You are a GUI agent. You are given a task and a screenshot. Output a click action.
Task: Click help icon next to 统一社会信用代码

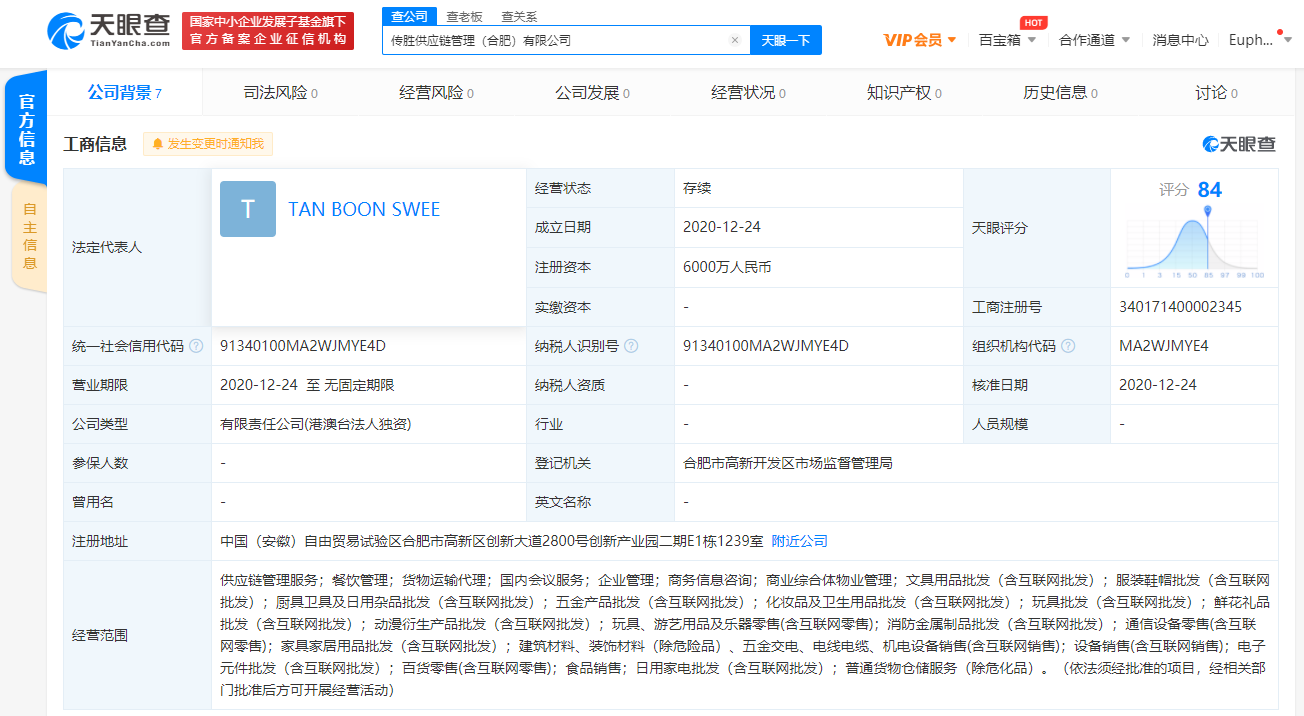click(x=196, y=346)
